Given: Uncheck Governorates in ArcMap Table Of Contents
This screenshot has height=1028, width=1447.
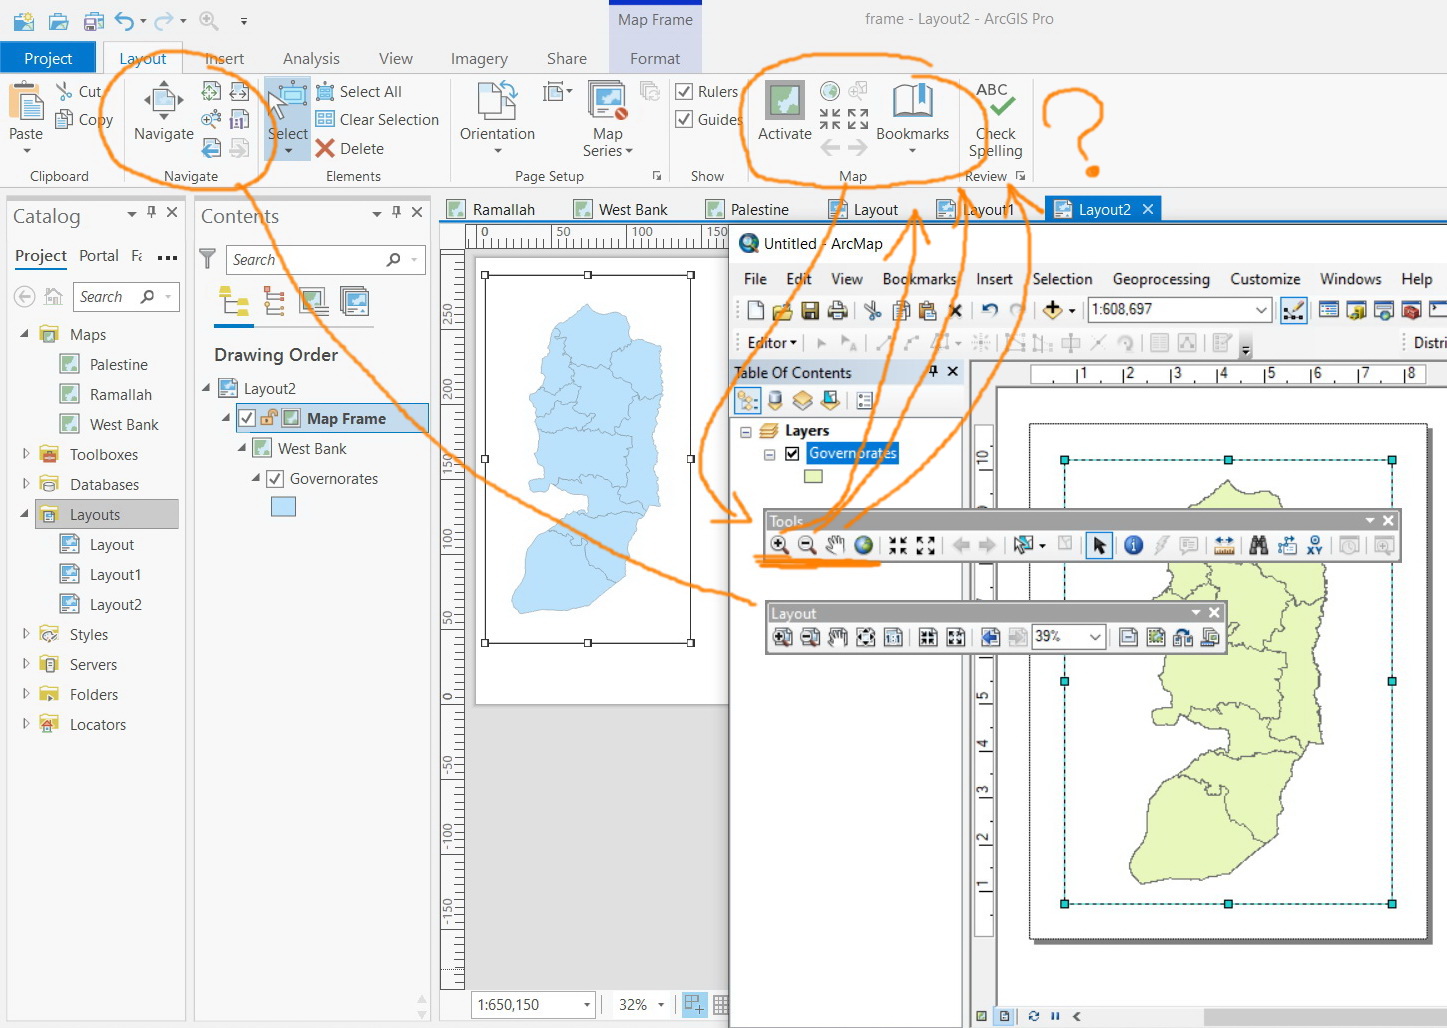Looking at the screenshot, I should (792, 454).
